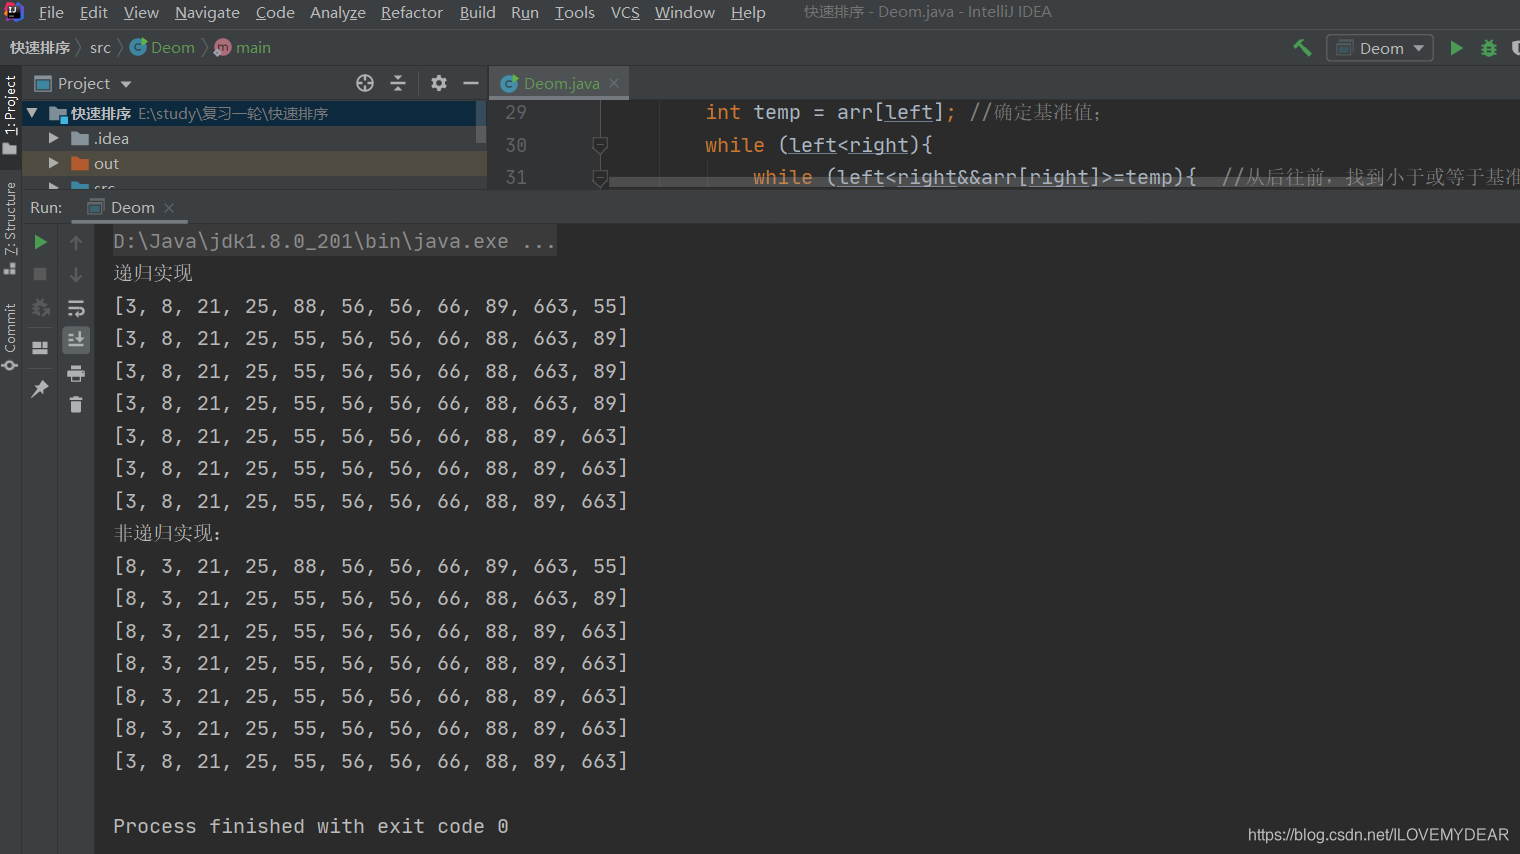Viewport: 1520px width, 854px height.
Task: Click the IntelliJ IDEA app logo icon
Action: pyautogui.click(x=13, y=12)
